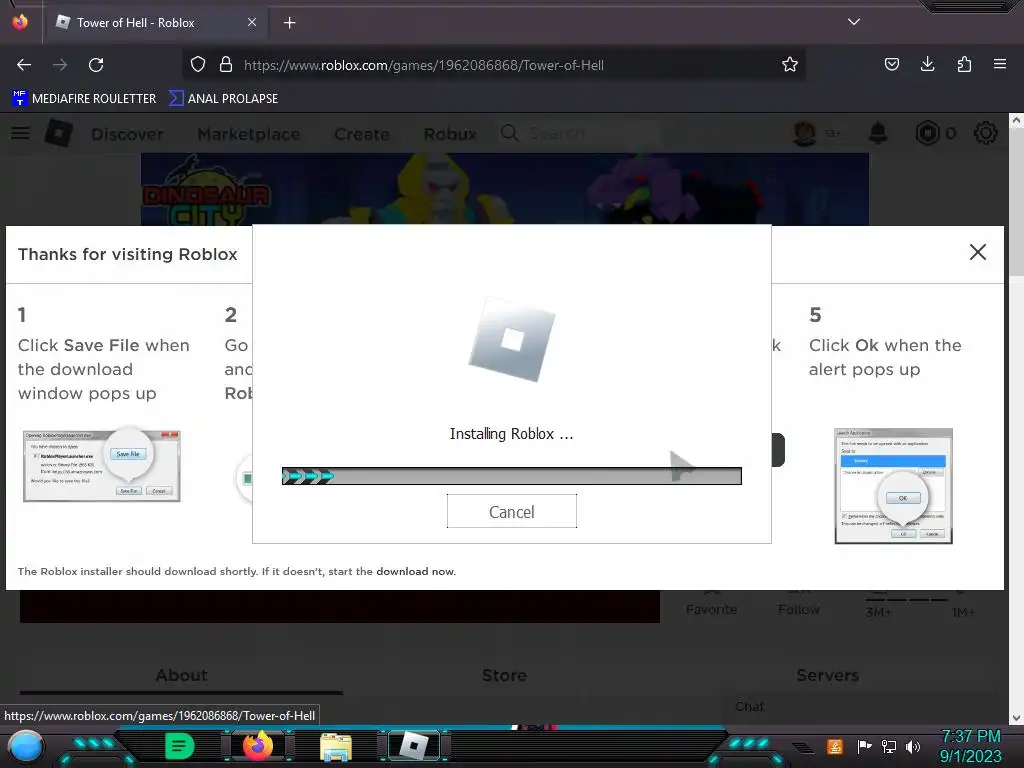Viewport: 1024px width, 768px height.
Task: Click the Roblox logo home icon
Action: pyautogui.click(x=58, y=133)
